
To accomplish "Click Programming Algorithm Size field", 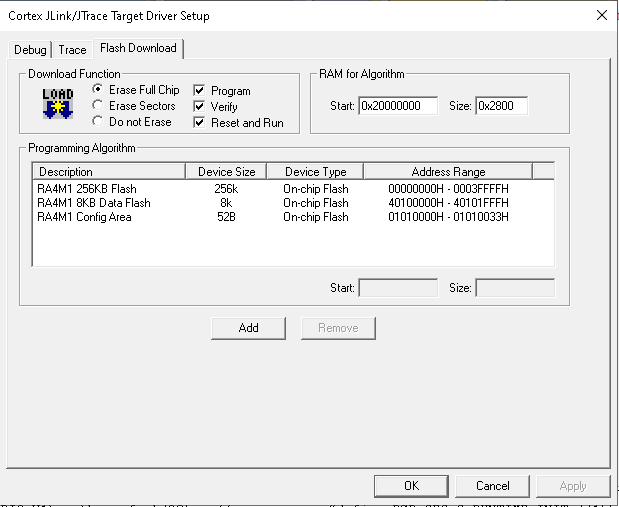I will 515,288.
